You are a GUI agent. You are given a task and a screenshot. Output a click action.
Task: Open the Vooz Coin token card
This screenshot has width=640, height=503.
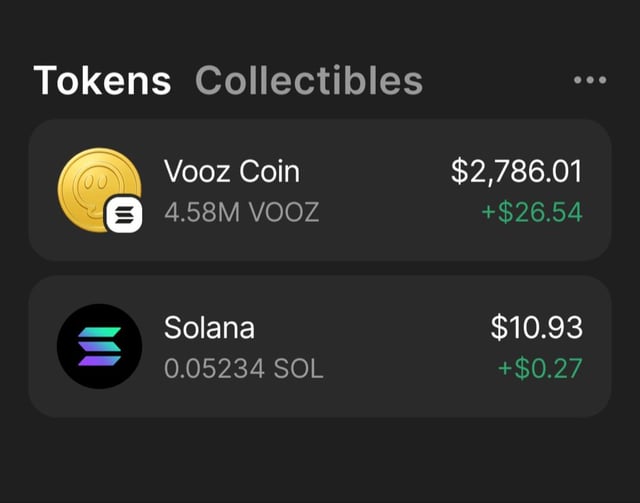coord(380,190)
